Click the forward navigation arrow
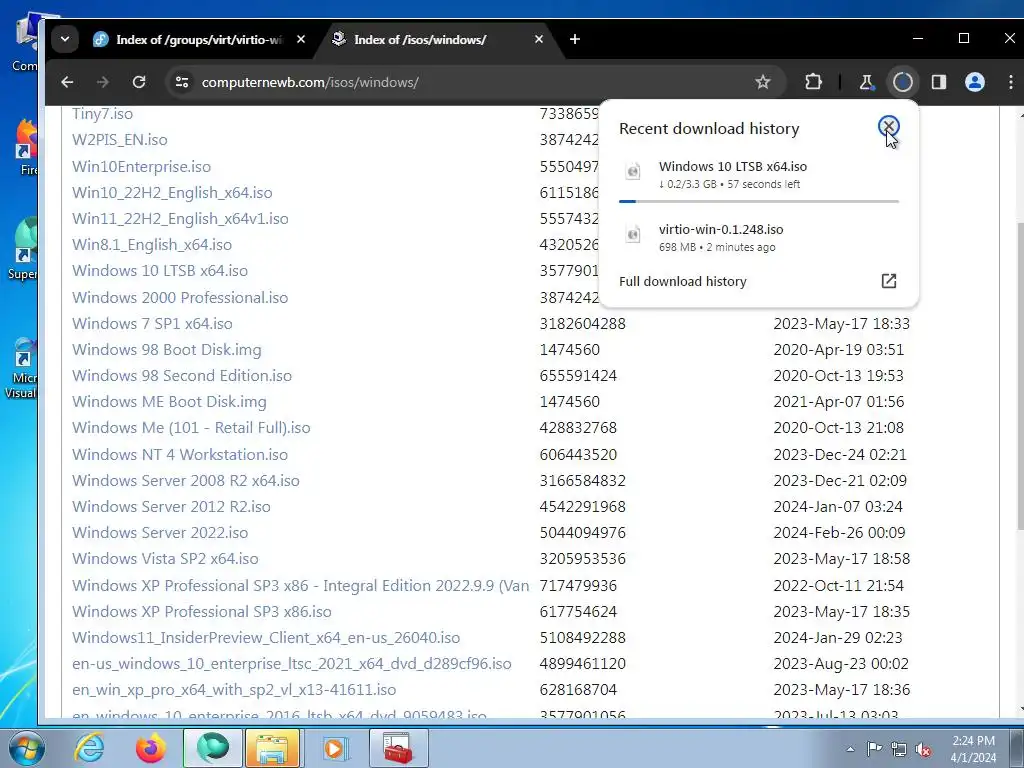The width and height of the screenshot is (1024, 768). (x=103, y=82)
